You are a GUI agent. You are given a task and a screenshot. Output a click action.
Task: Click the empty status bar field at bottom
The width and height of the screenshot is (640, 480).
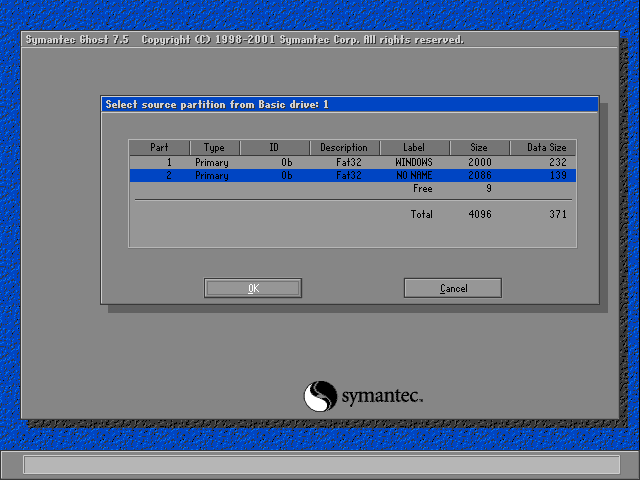[322, 464]
